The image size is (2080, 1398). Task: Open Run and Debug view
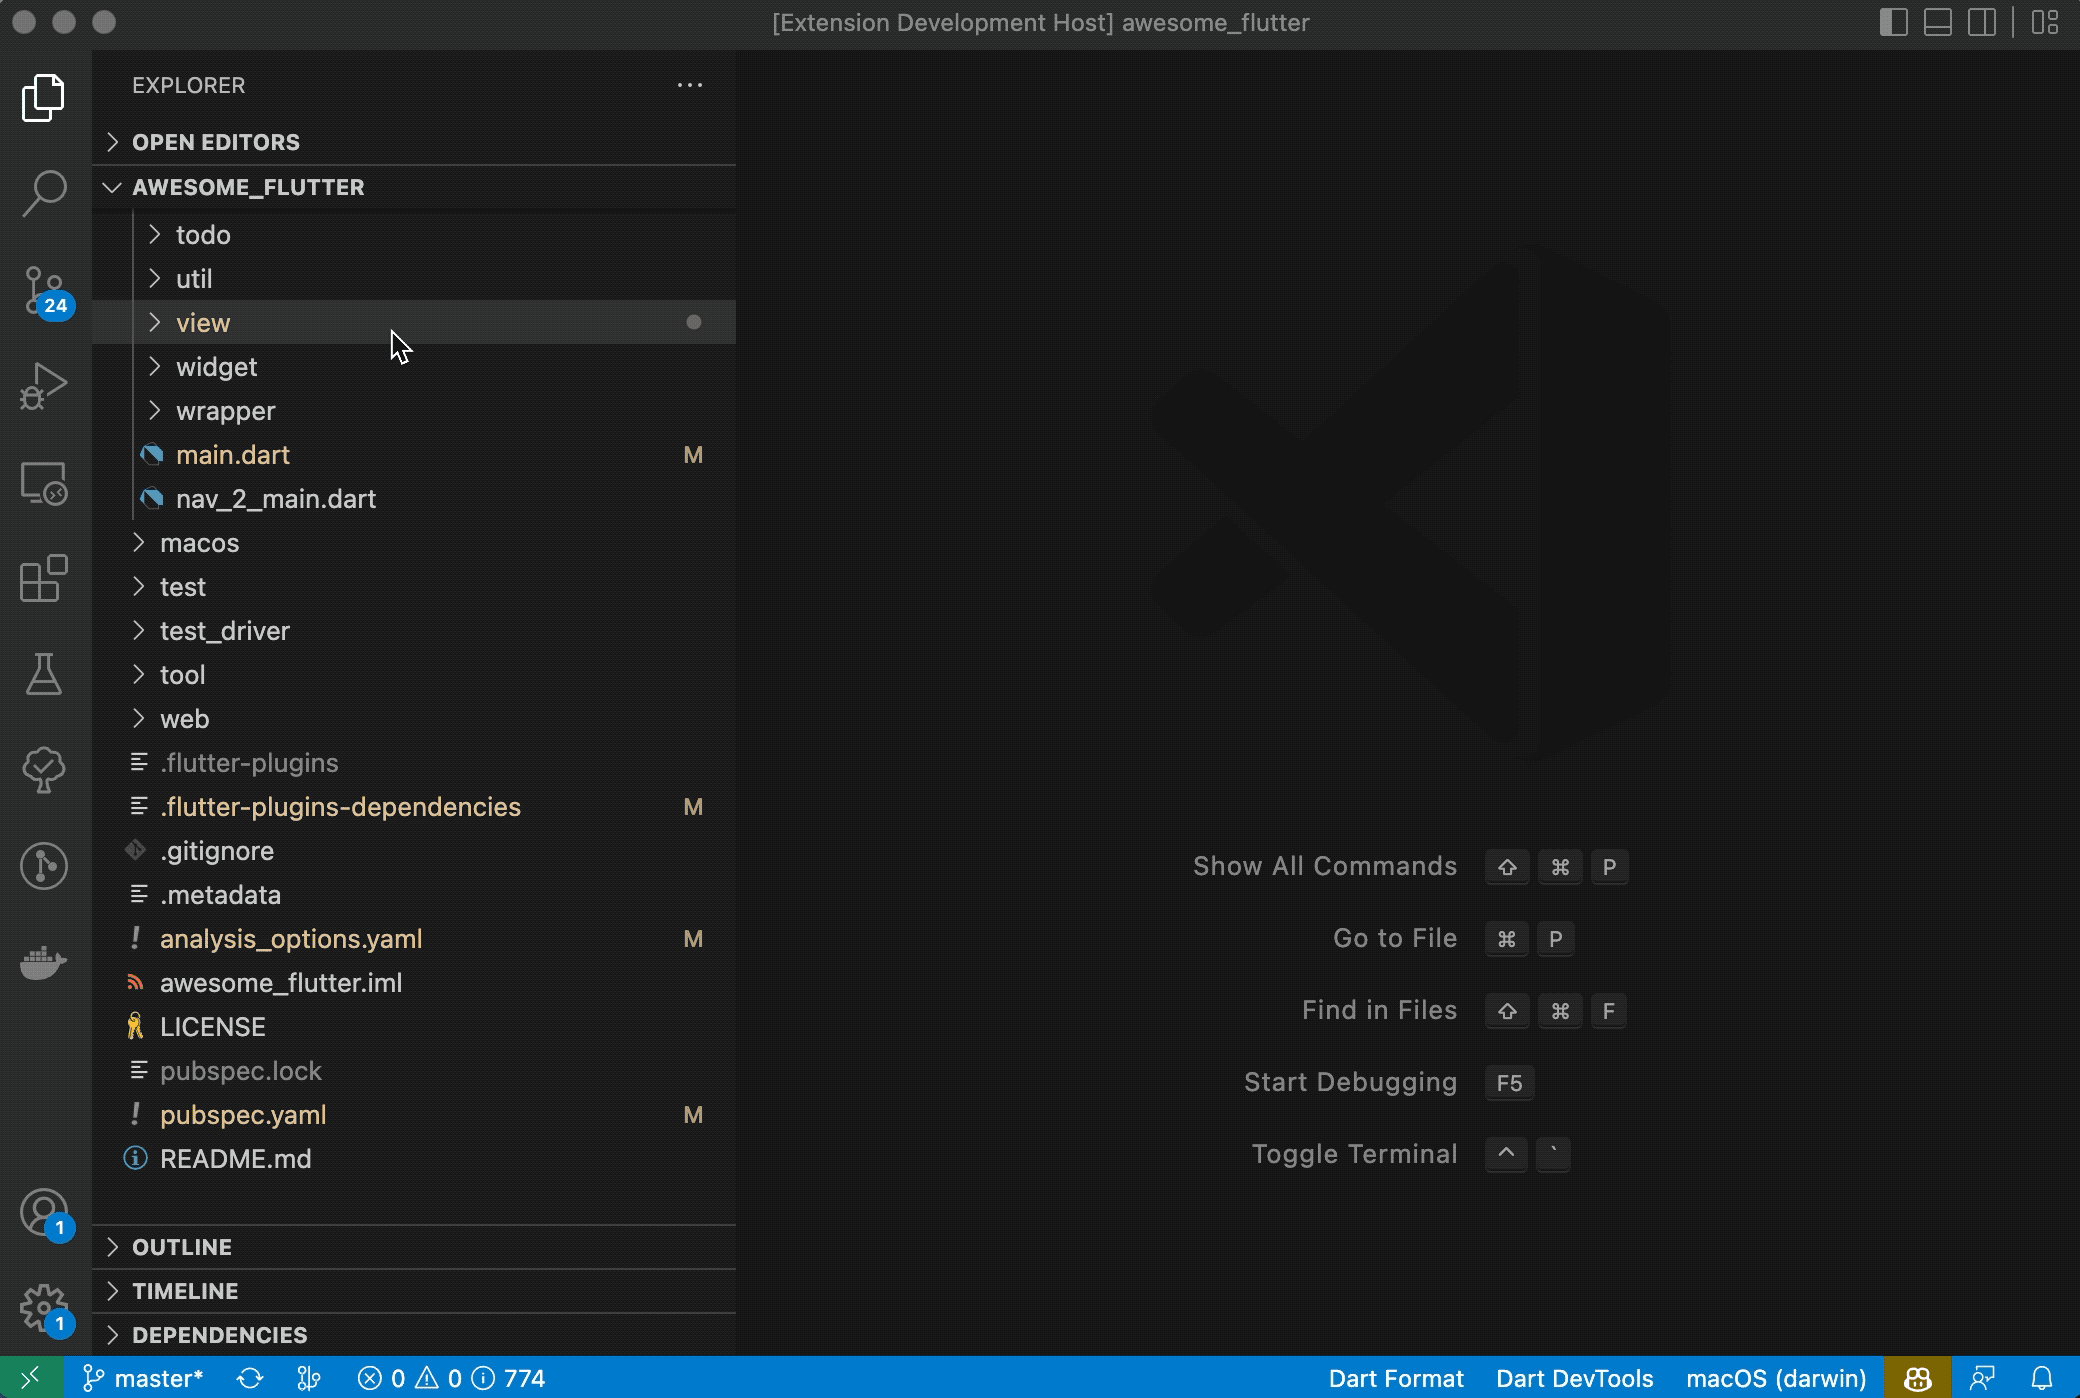click(x=44, y=386)
